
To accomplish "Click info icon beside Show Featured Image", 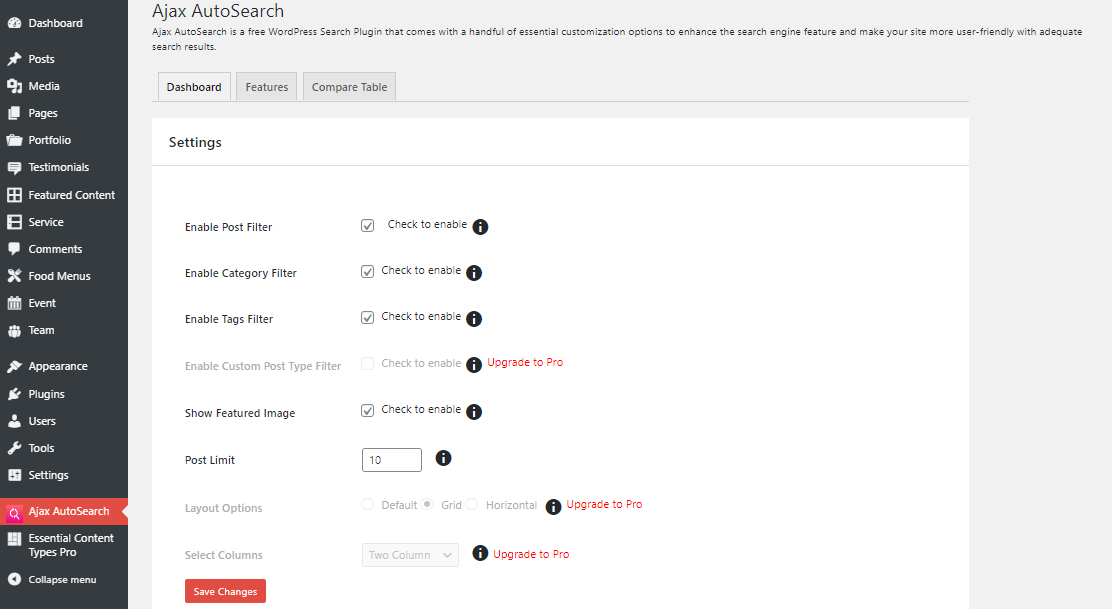I will tap(474, 412).
